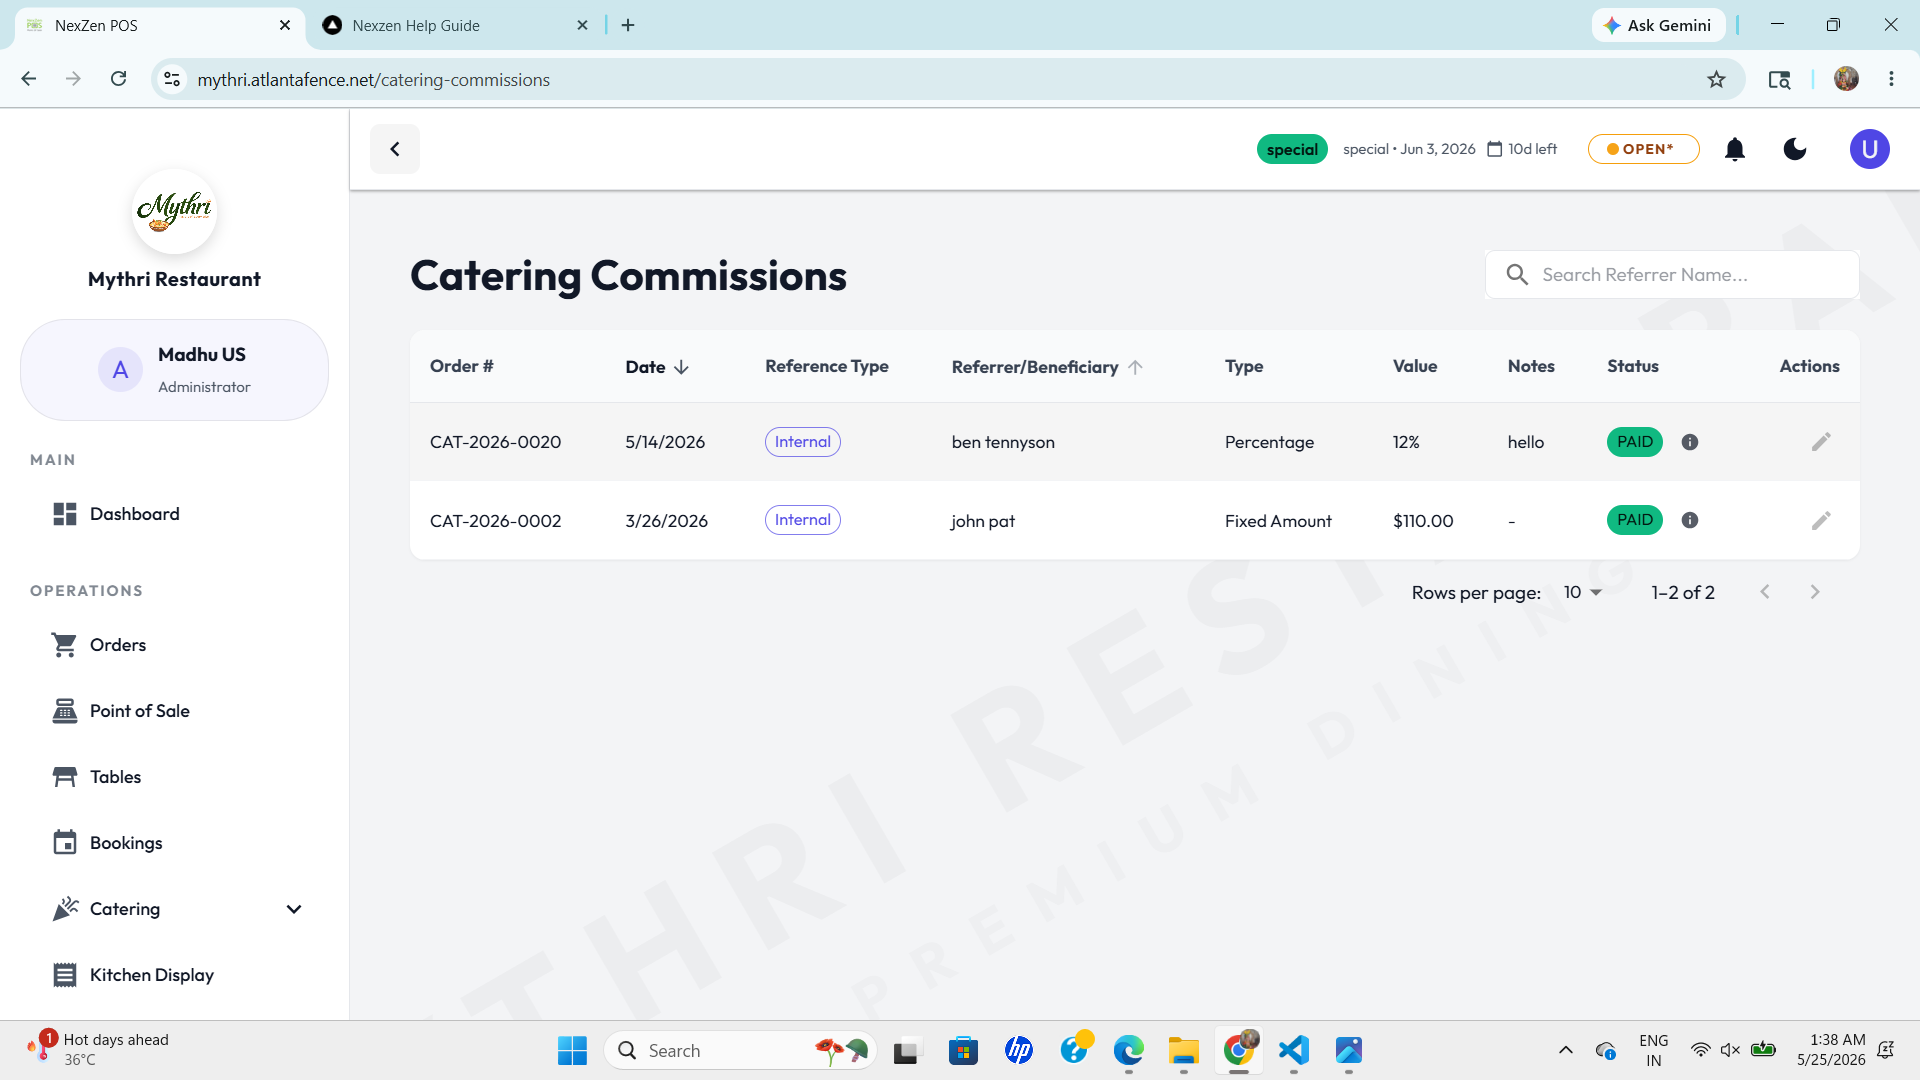Screen dimensions: 1920x1080
Task: Go to next table page arrow
Action: pyautogui.click(x=1815, y=592)
